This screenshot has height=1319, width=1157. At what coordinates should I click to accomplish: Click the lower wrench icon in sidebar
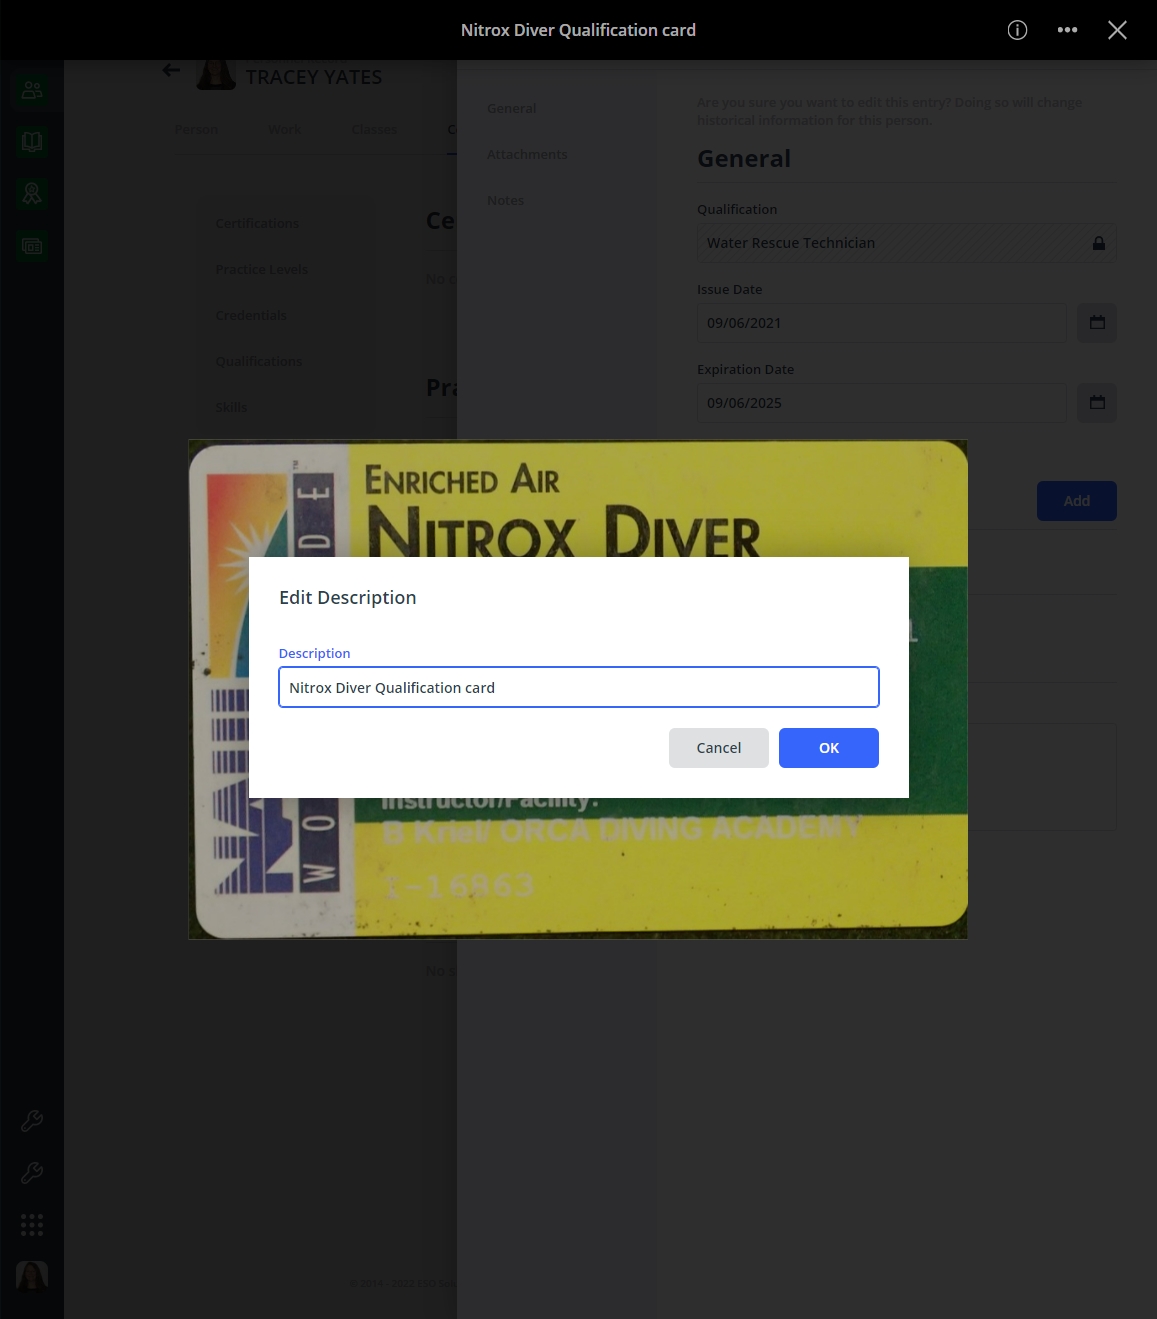click(32, 1173)
